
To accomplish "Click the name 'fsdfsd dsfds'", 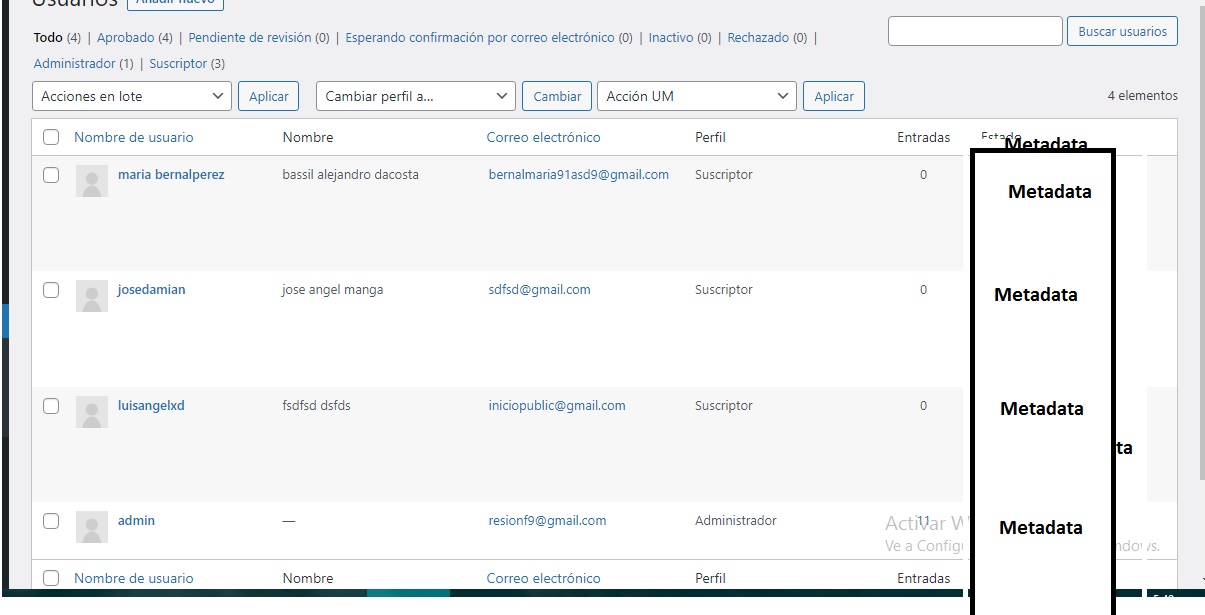I will (317, 406).
